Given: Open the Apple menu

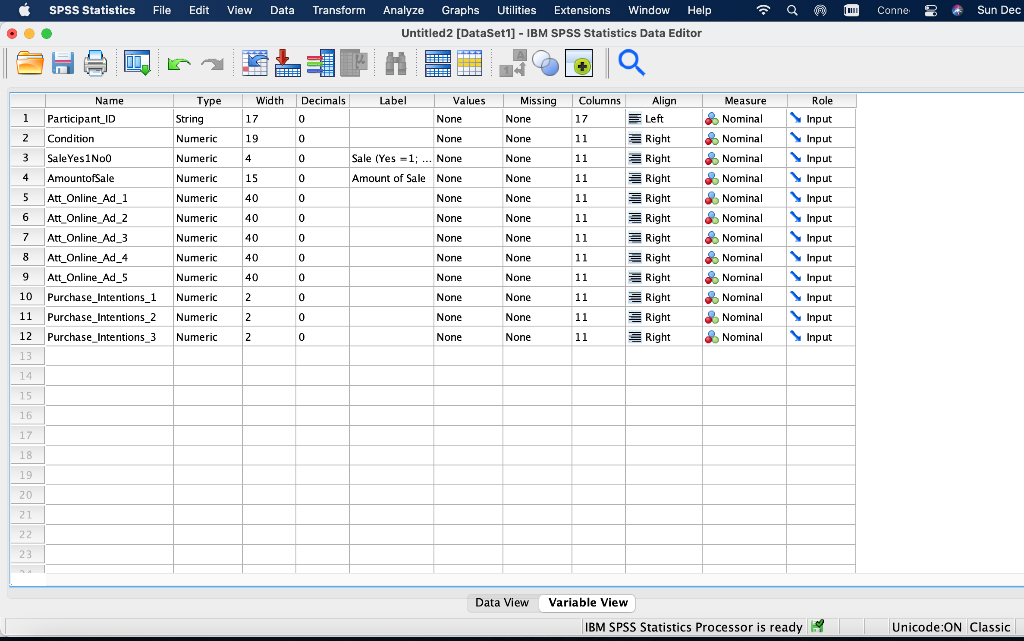Looking at the screenshot, I should [x=24, y=10].
